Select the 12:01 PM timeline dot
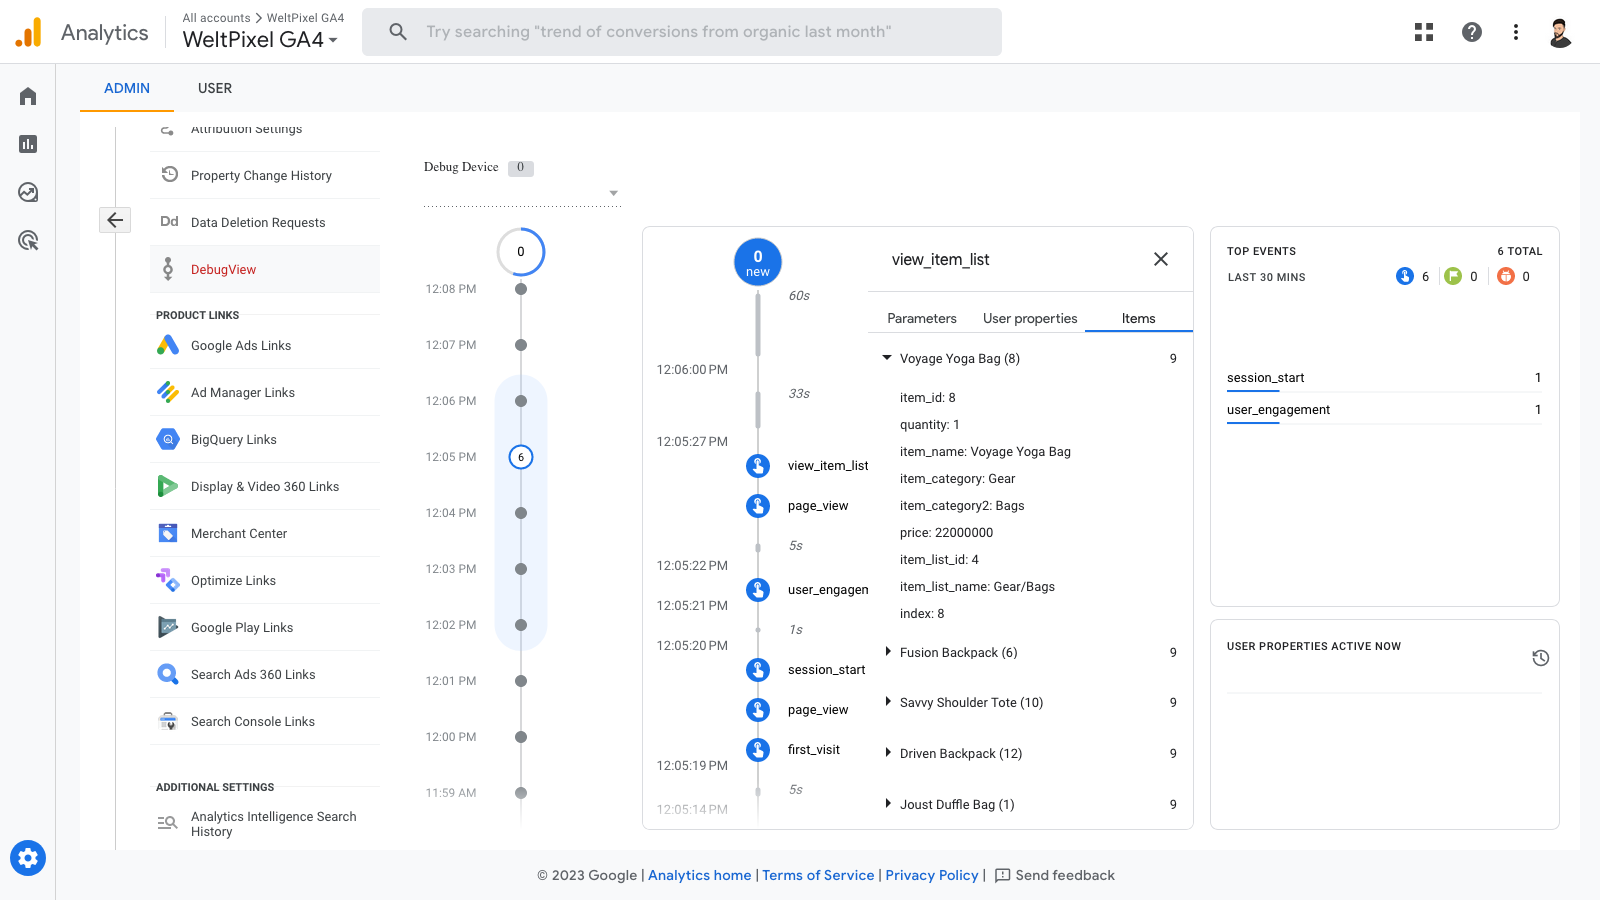The height and width of the screenshot is (900, 1600). click(521, 681)
